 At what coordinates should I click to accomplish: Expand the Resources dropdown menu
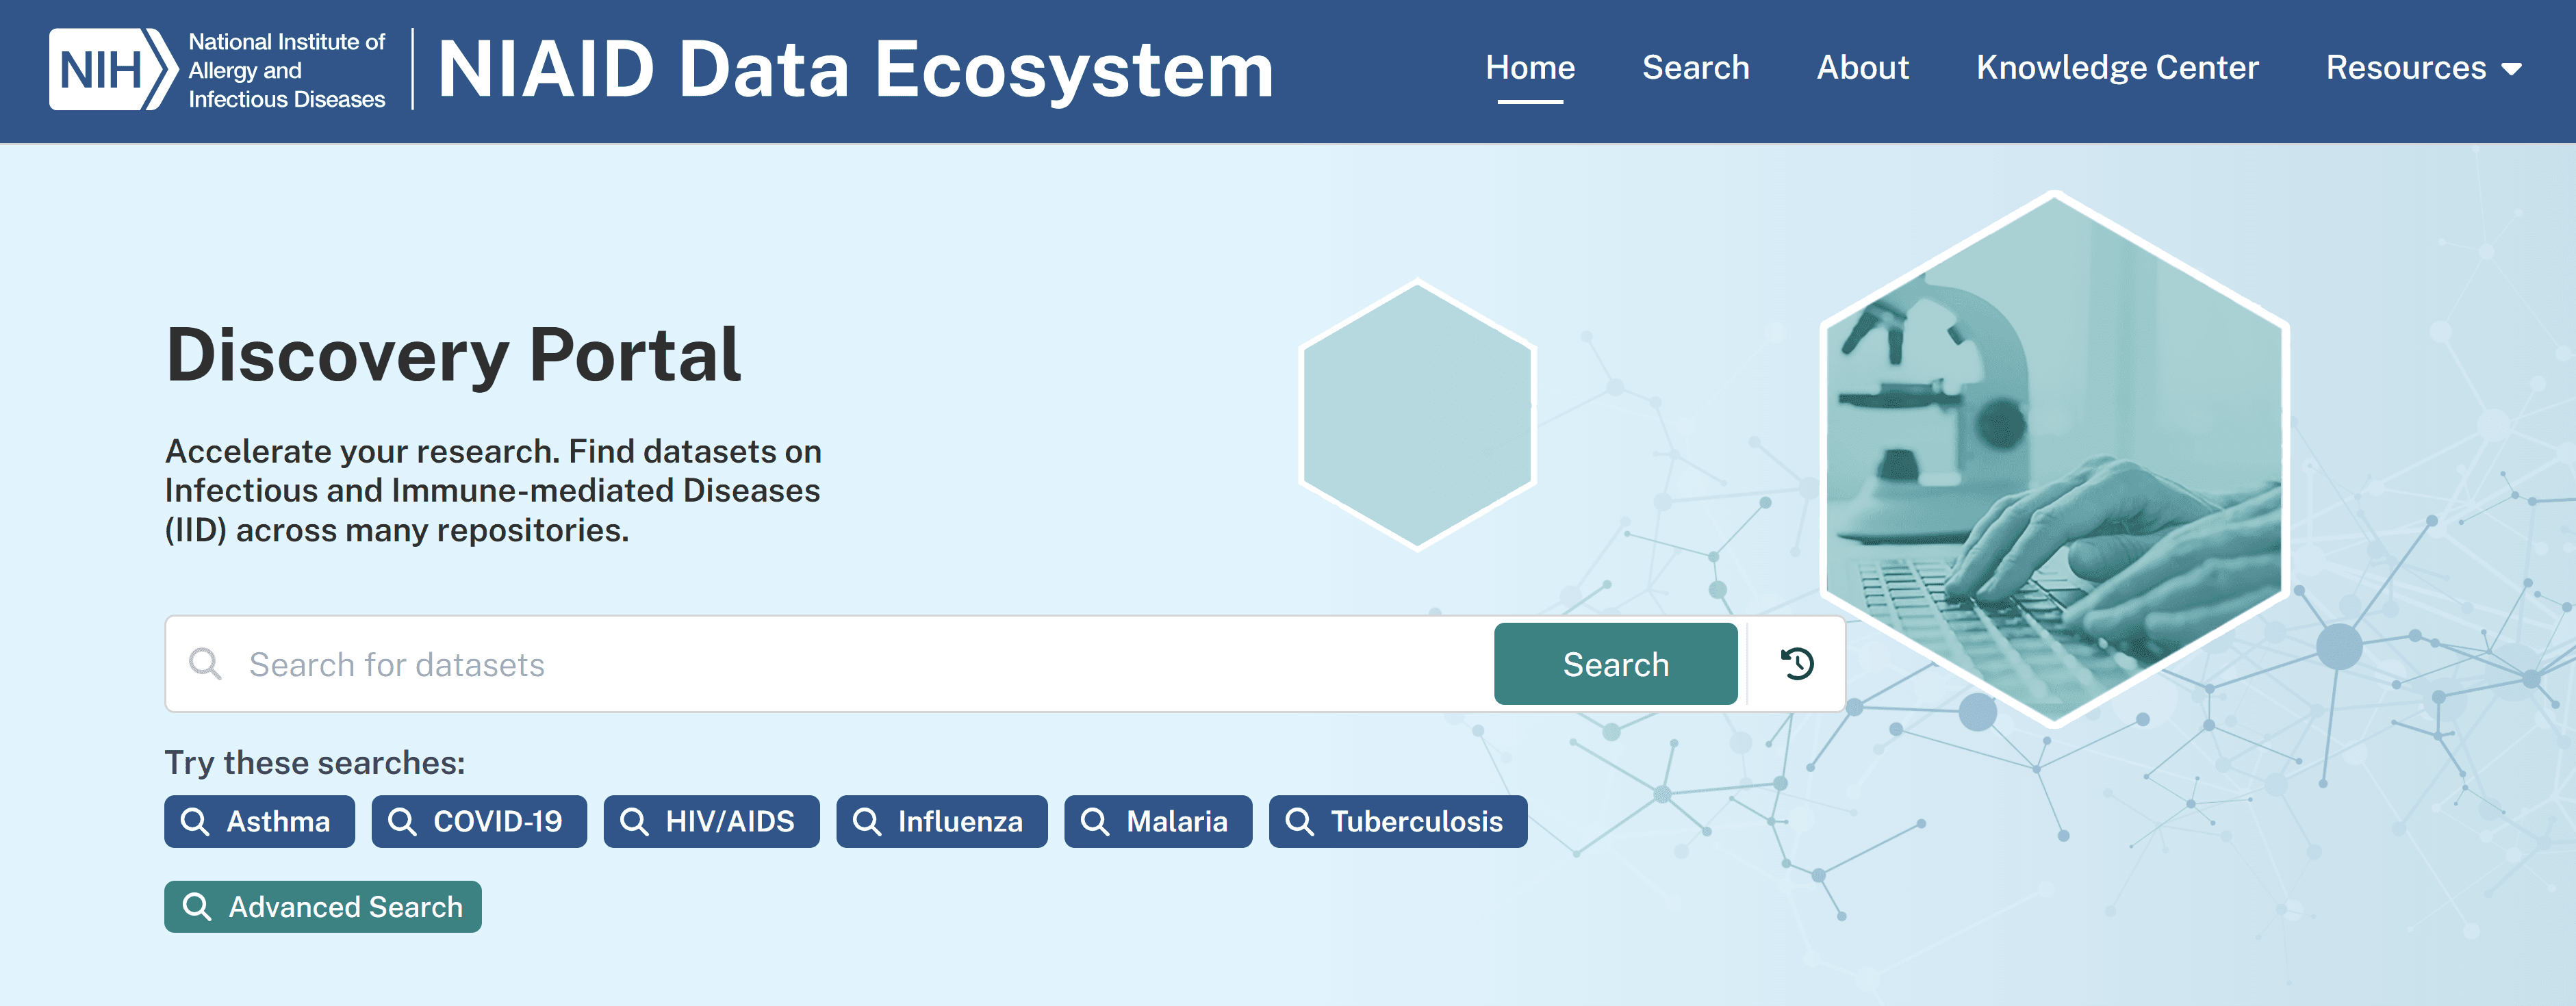coord(2423,68)
